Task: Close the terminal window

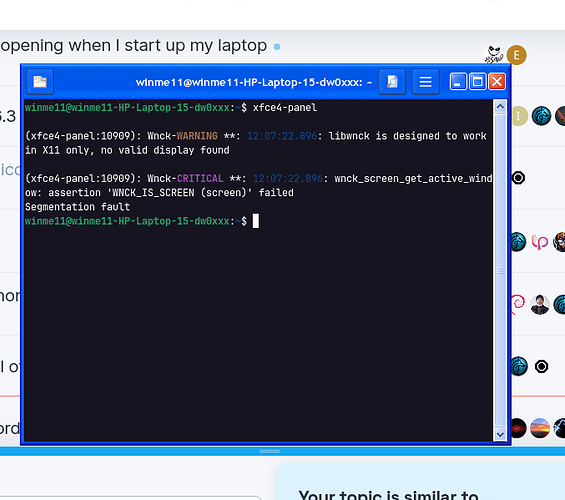Action: [497, 82]
